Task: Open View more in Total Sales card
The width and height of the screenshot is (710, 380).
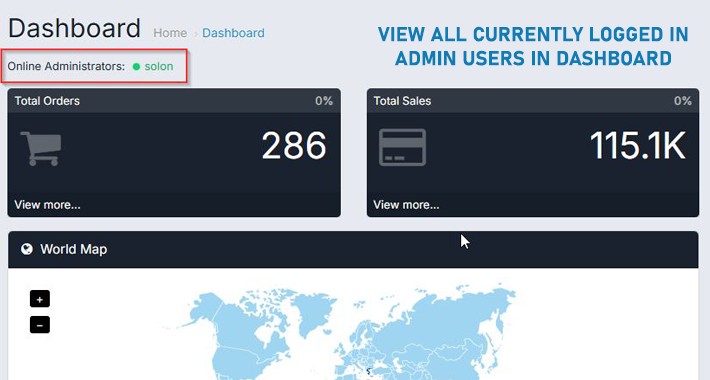Action: [406, 205]
